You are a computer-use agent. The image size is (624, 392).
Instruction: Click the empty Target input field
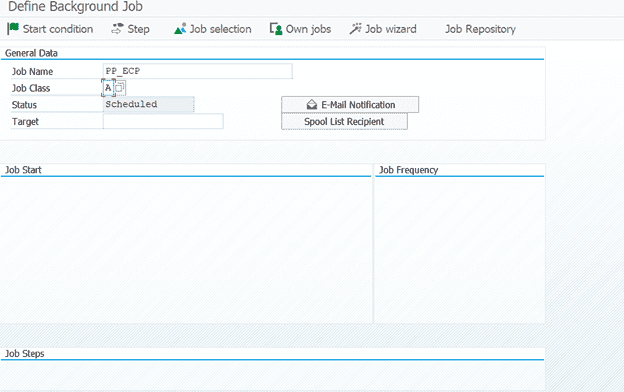click(x=163, y=121)
